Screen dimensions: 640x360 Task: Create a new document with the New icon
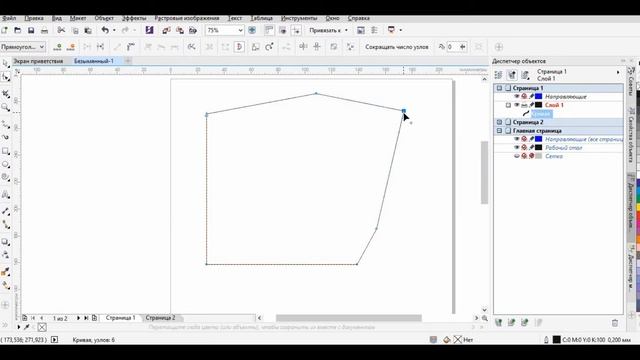click(x=4, y=30)
